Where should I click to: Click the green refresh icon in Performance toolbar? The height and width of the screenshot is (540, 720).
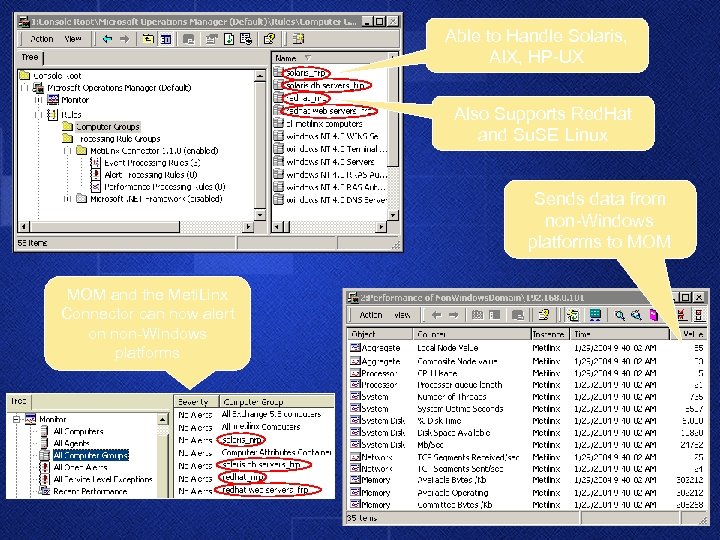tap(573, 315)
